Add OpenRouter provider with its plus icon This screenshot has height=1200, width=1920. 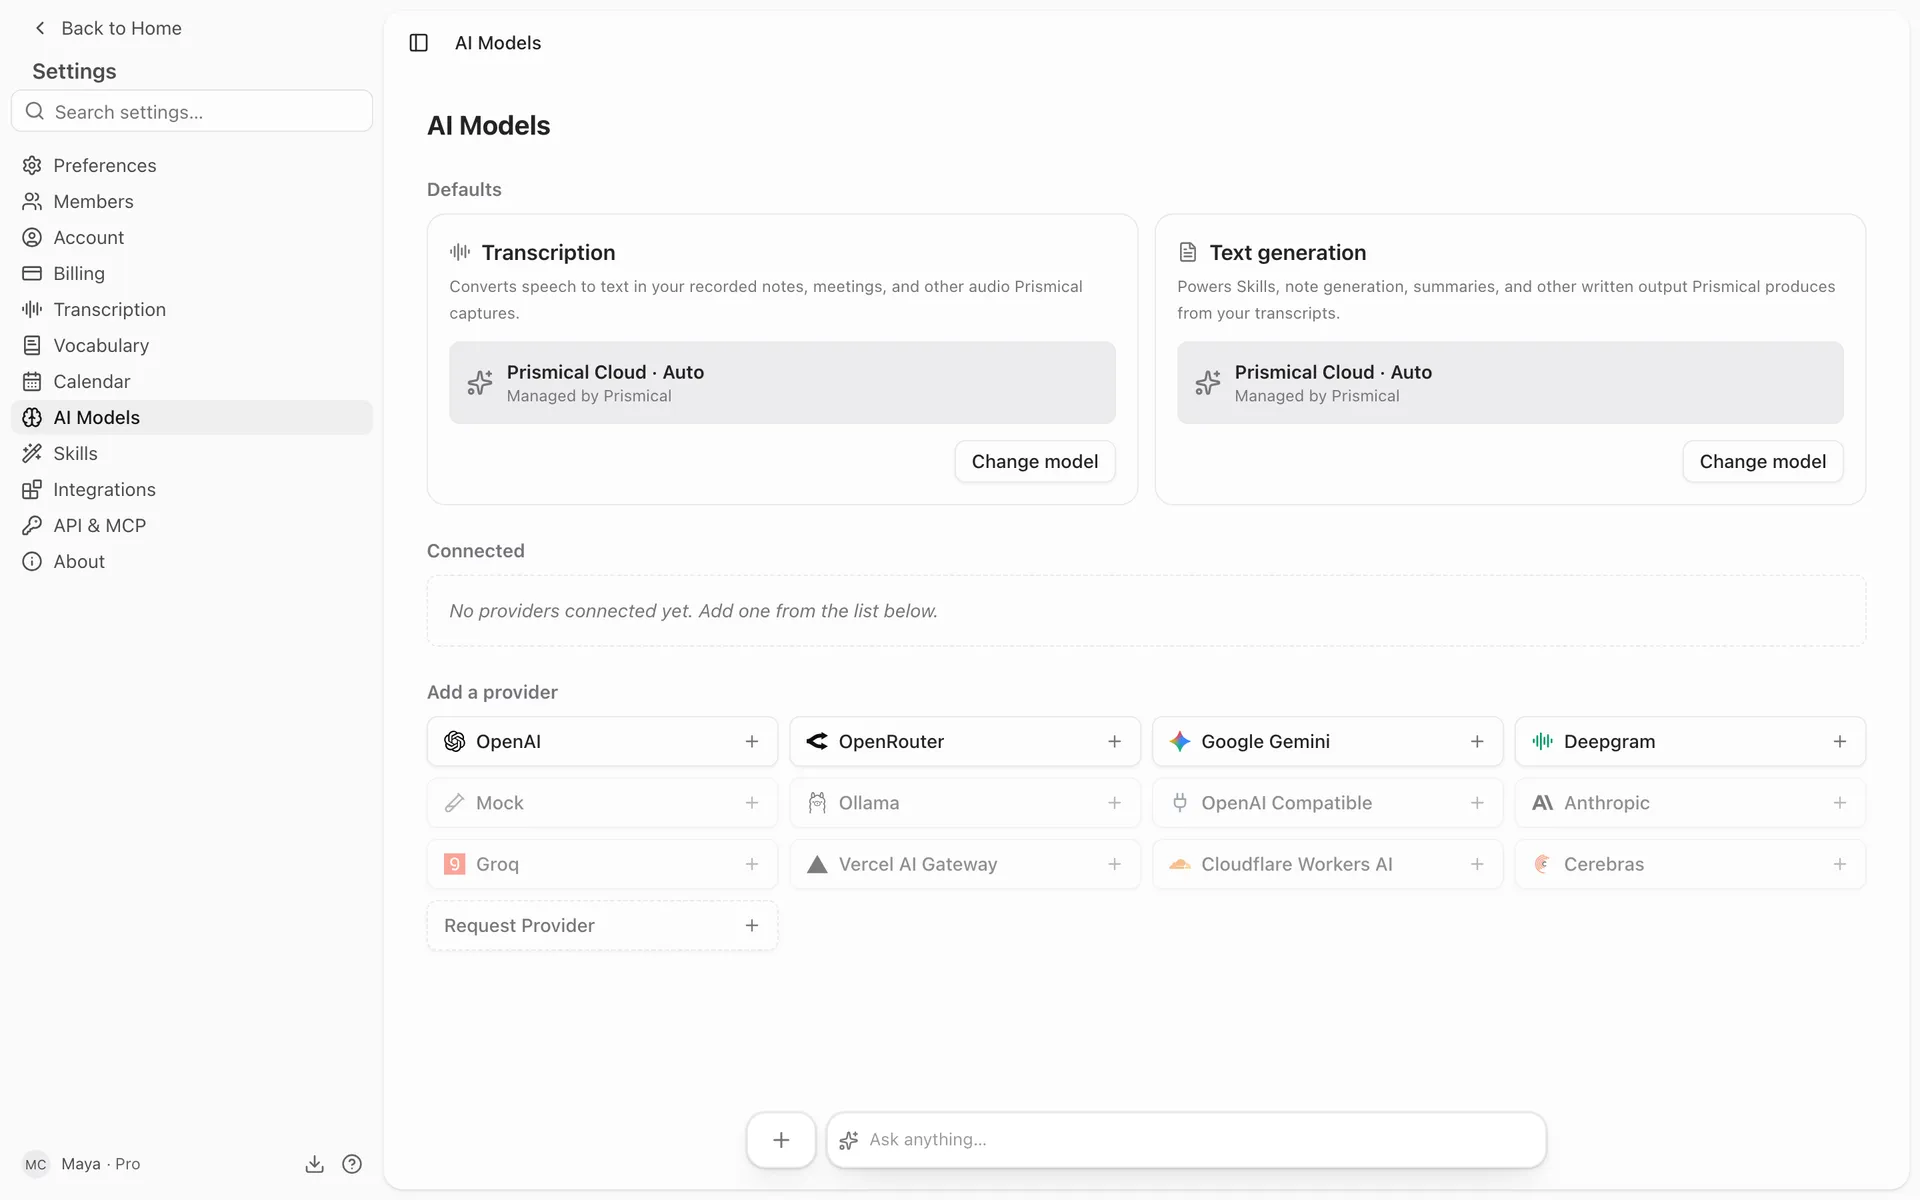[1114, 741]
